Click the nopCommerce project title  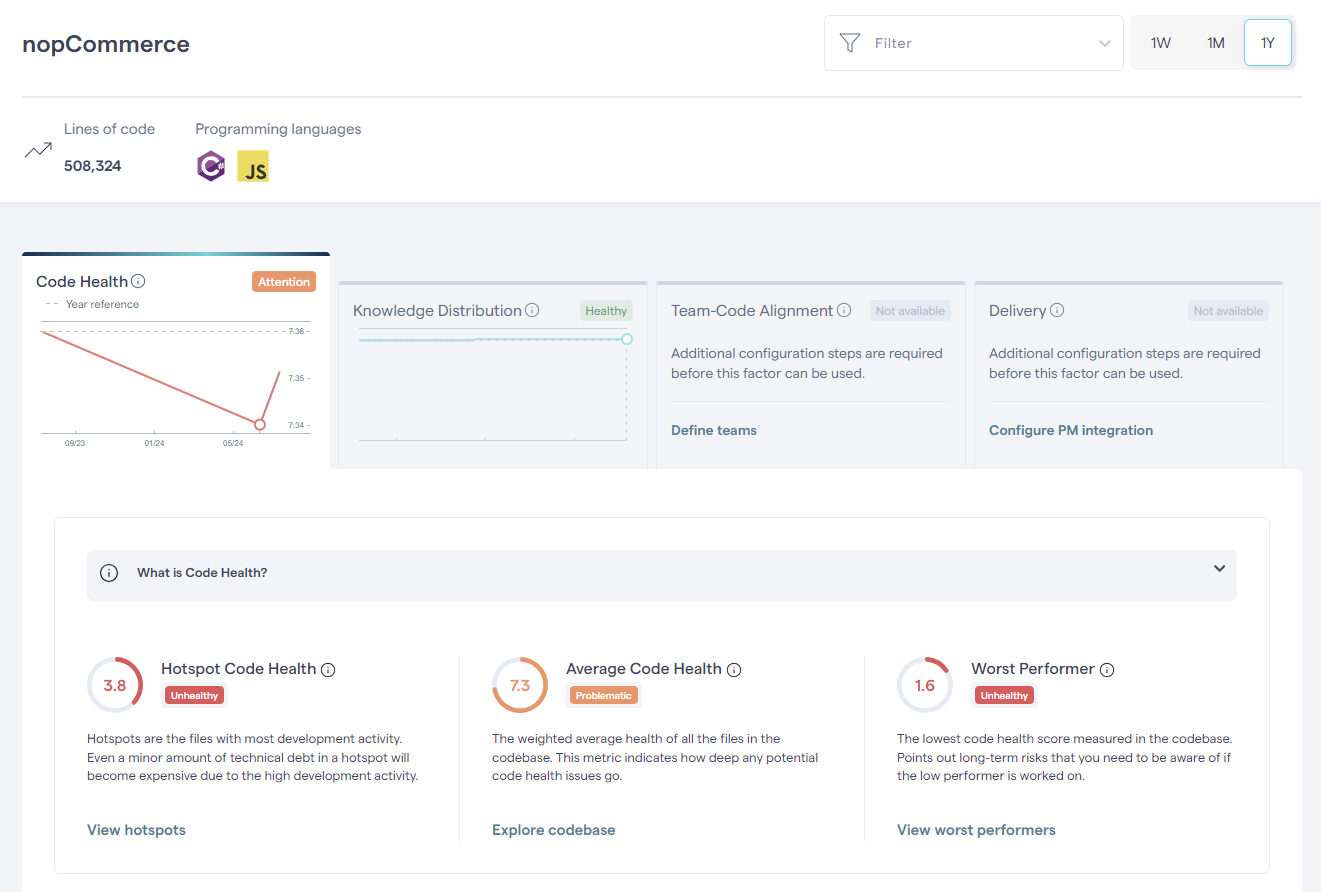[106, 44]
